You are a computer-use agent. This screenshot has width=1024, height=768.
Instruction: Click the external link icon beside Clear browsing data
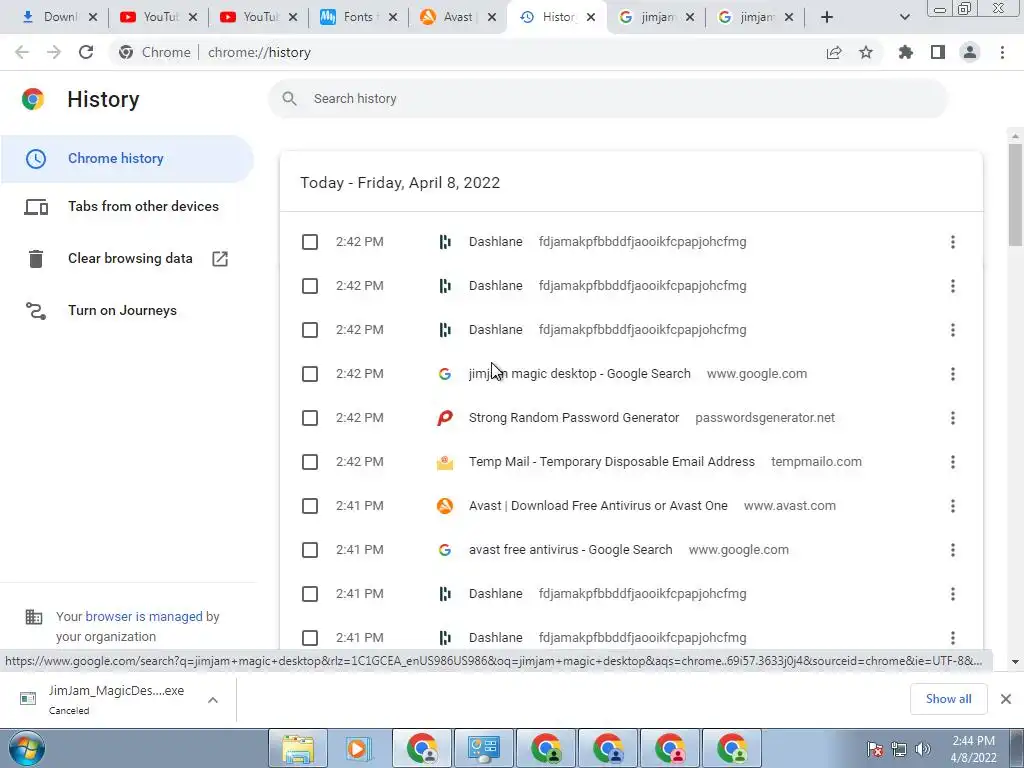(220, 259)
